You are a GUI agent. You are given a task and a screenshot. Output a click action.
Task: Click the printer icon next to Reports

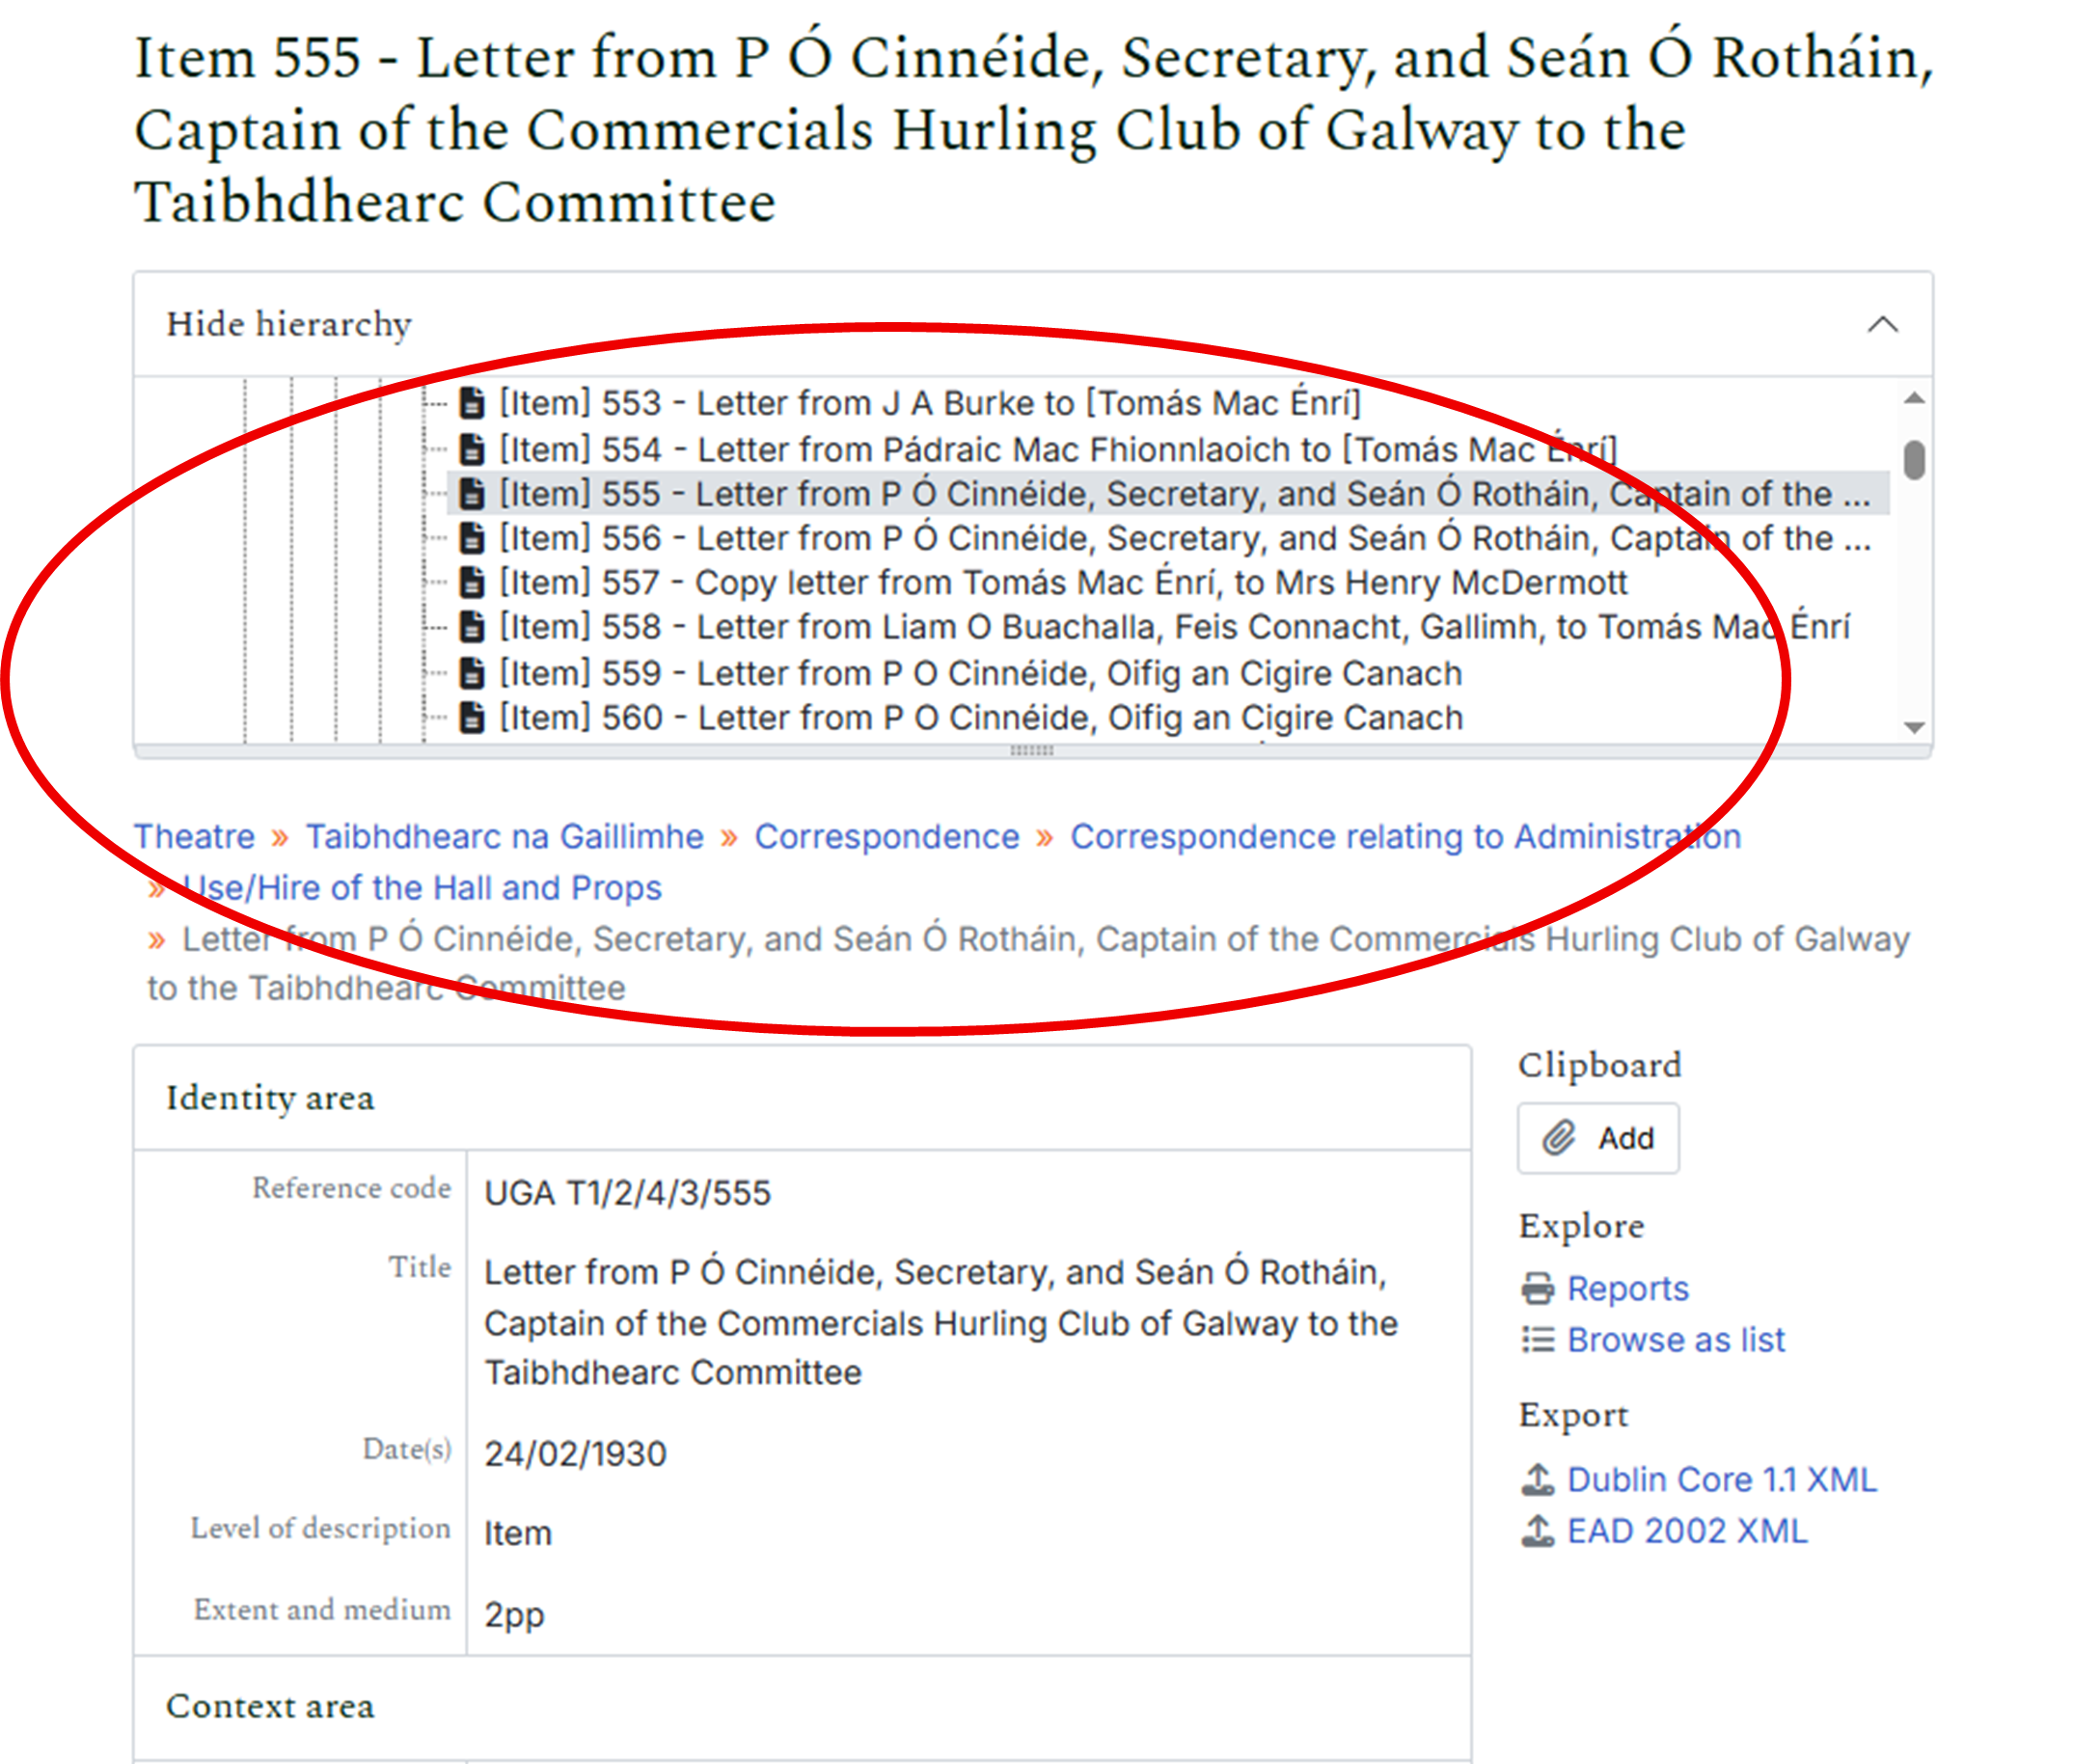point(1537,1289)
